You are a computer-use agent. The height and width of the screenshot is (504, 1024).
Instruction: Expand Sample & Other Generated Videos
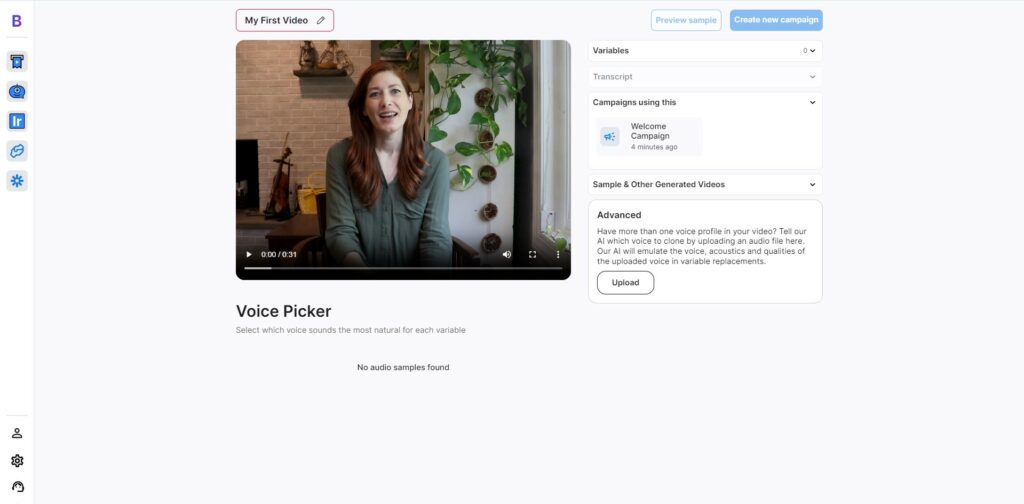pos(705,184)
